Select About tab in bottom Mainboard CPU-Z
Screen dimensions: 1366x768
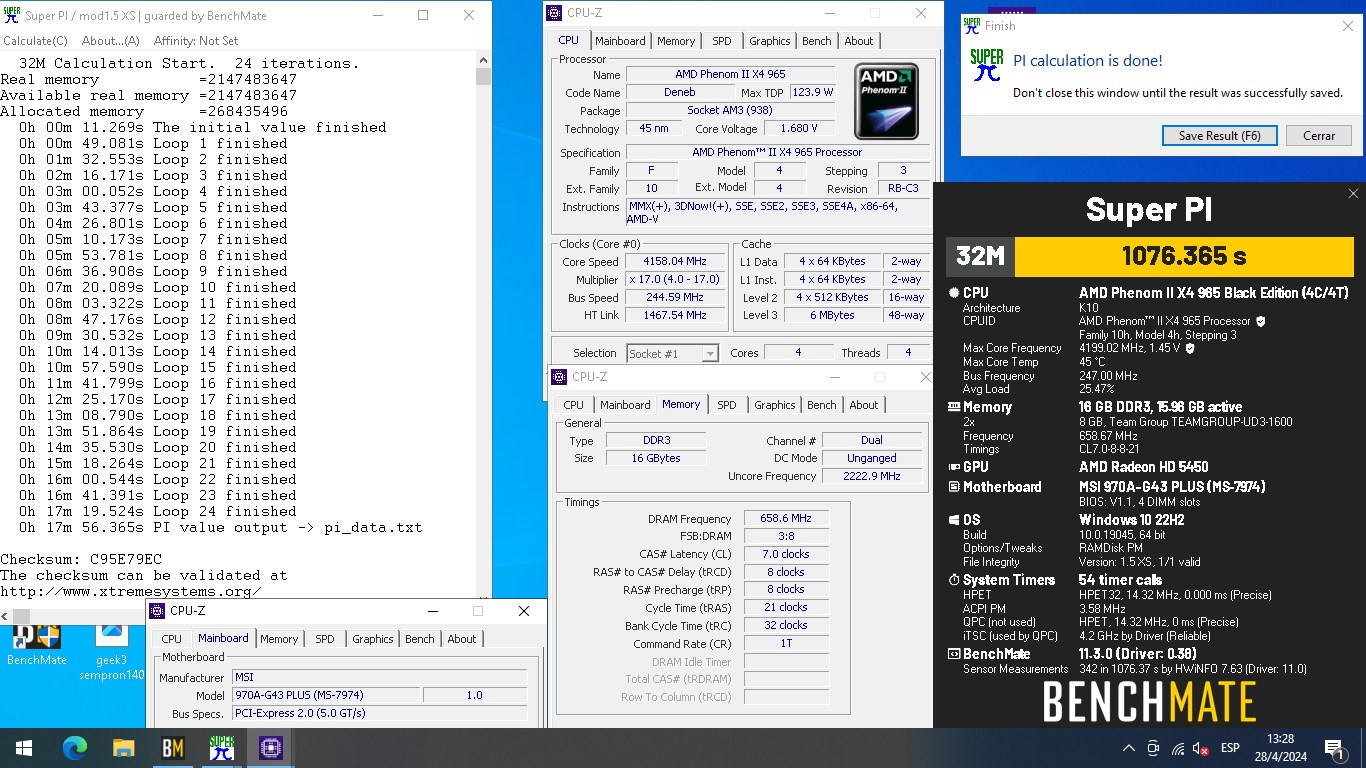(462, 639)
